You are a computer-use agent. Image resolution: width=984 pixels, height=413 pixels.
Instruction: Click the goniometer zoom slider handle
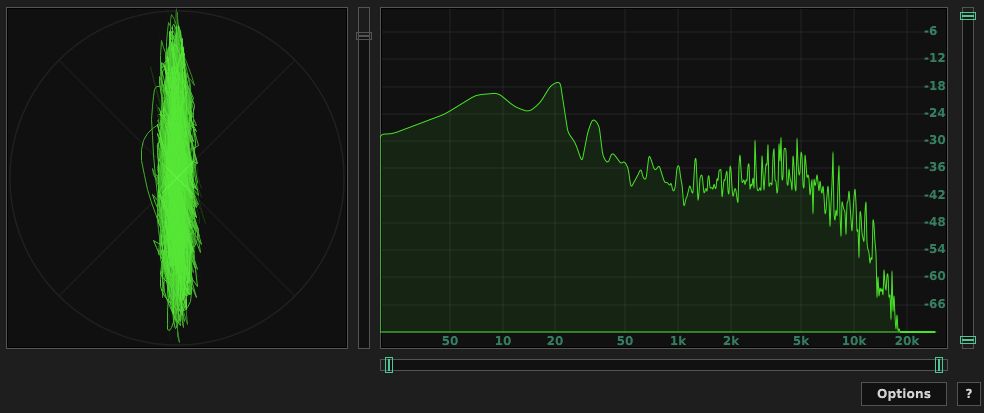pos(364,36)
